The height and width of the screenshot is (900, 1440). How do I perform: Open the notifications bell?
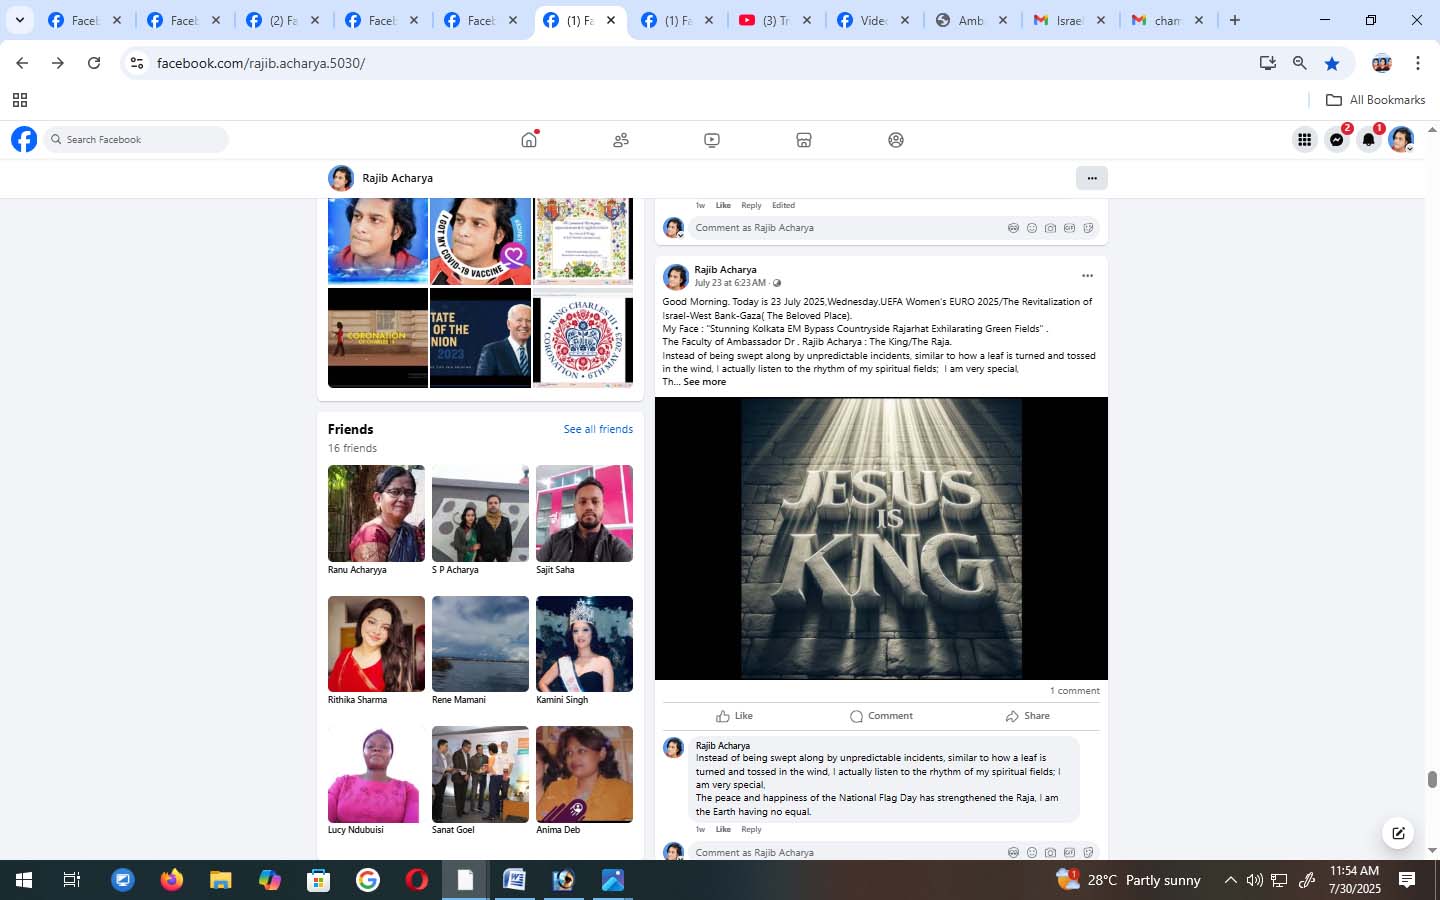[1369, 140]
